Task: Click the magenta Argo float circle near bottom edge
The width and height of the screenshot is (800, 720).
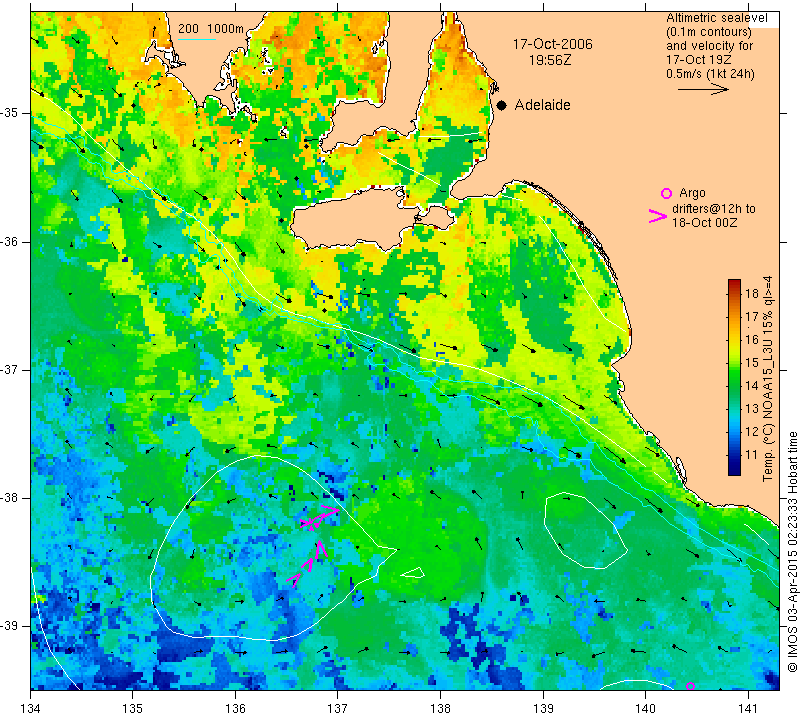Action: (x=690, y=686)
